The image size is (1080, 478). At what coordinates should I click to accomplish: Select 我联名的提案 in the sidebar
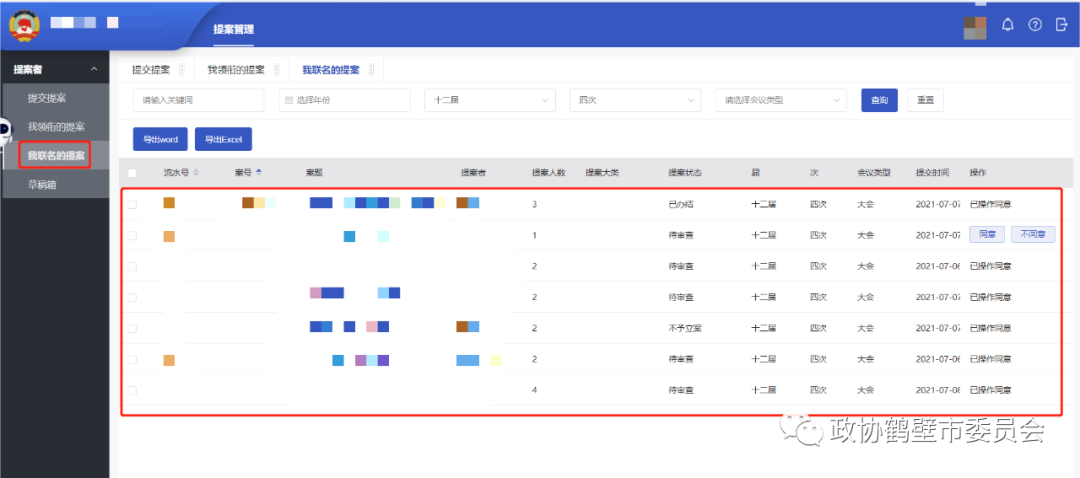click(54, 156)
